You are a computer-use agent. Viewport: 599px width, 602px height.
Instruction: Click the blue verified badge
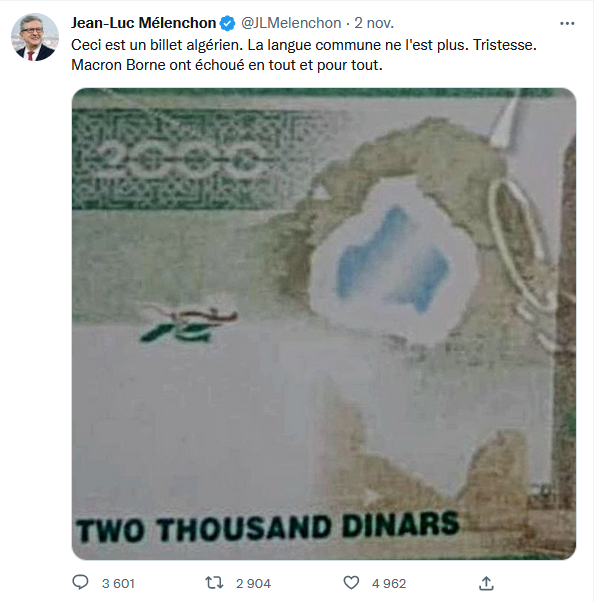pyautogui.click(x=227, y=23)
